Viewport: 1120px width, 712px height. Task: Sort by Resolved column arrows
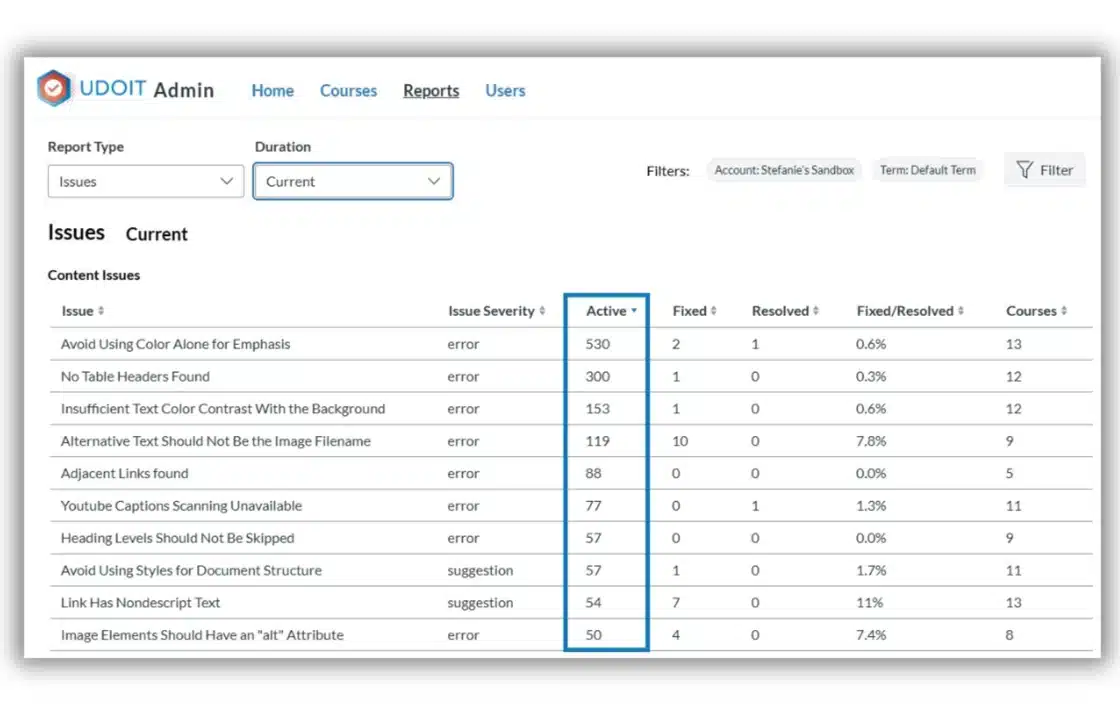point(815,312)
